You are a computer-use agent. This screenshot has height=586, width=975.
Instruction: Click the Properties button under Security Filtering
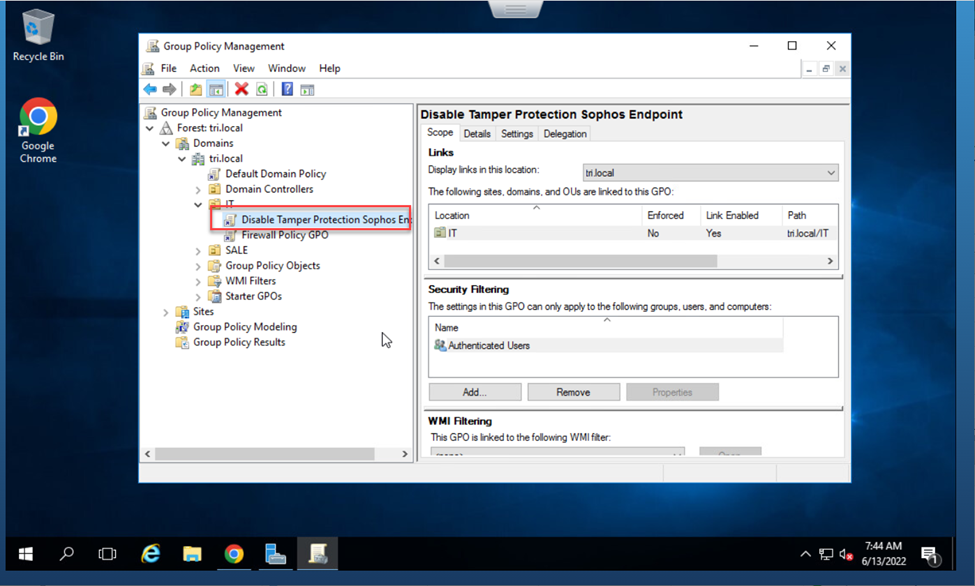(672, 392)
